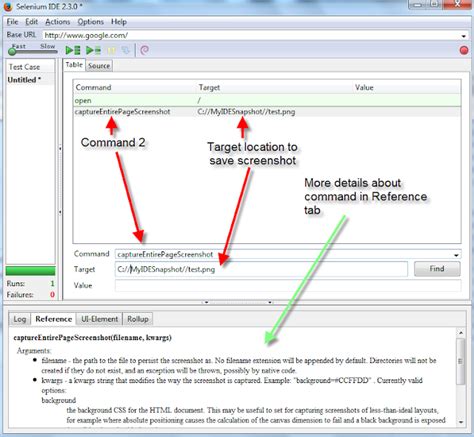Switch to the Table tab
Viewport: 474px width, 437px height.
point(74,65)
